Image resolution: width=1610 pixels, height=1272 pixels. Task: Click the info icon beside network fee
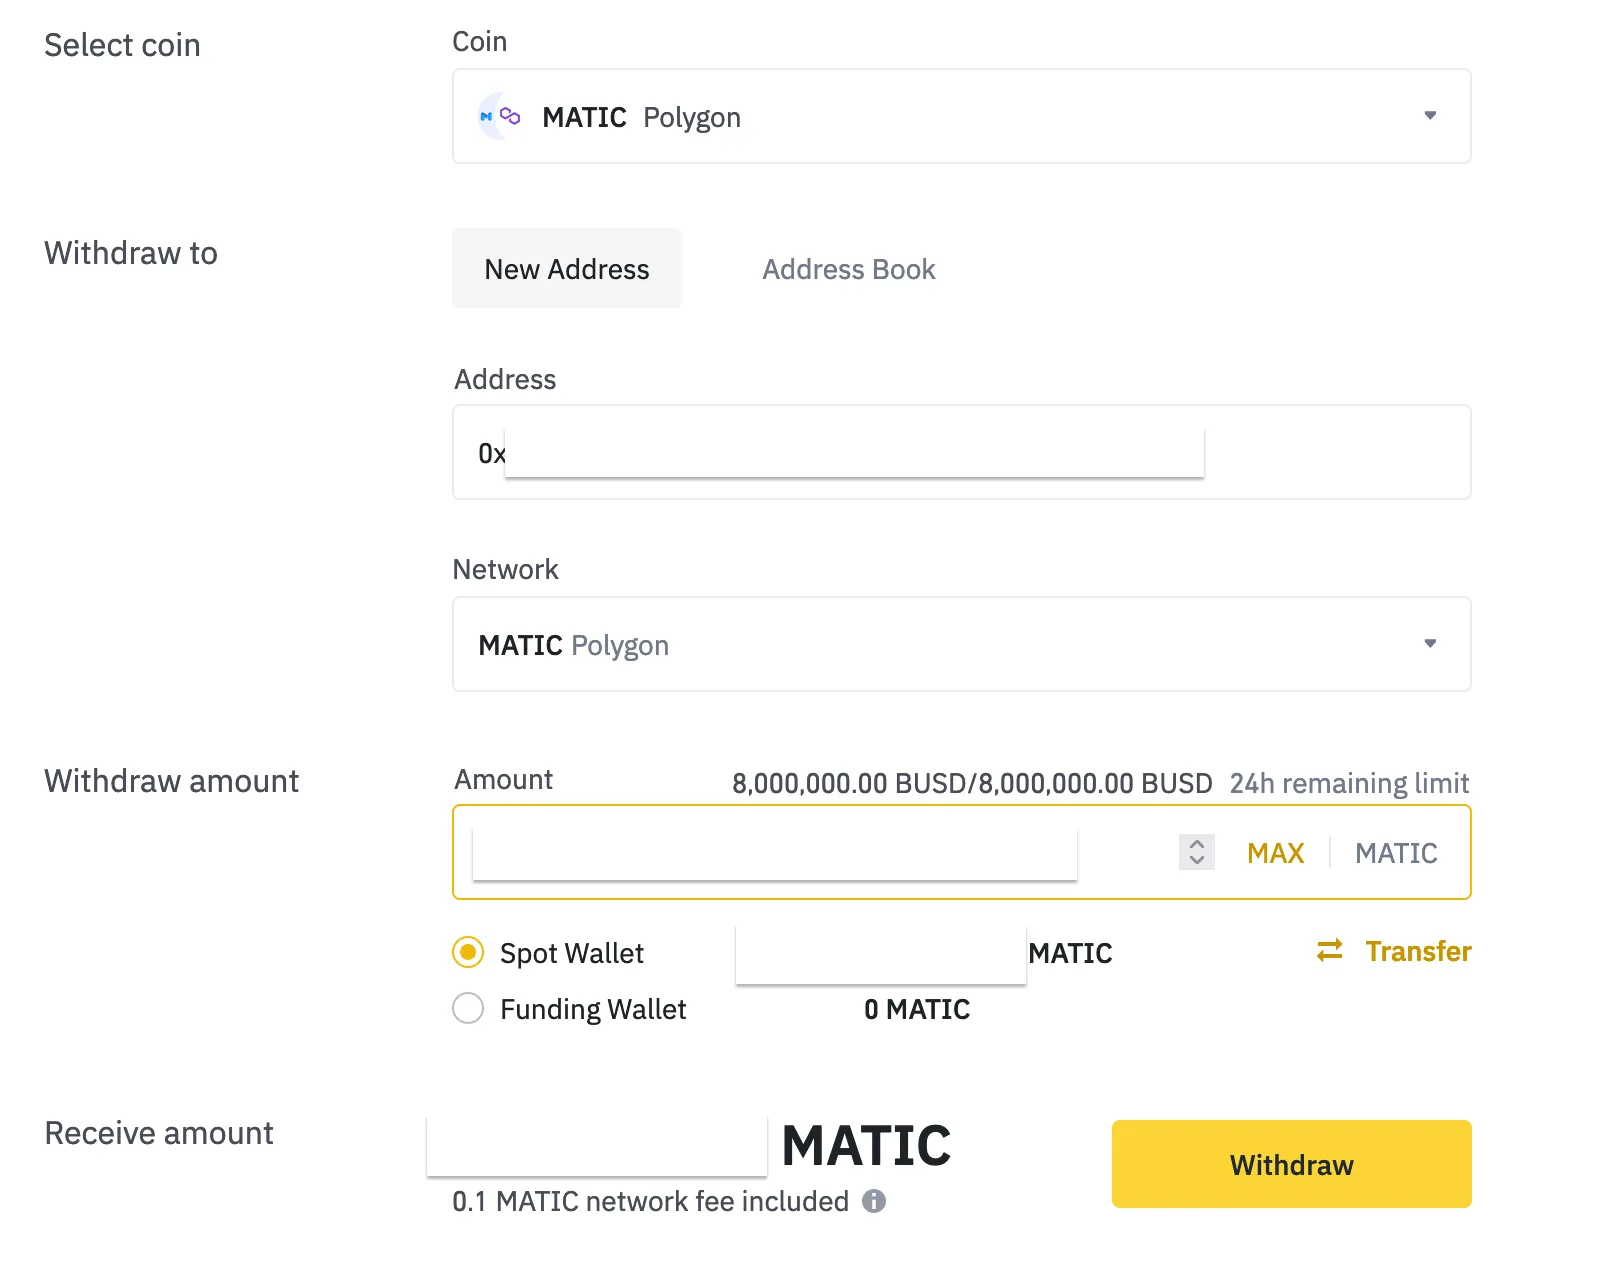click(x=874, y=1201)
